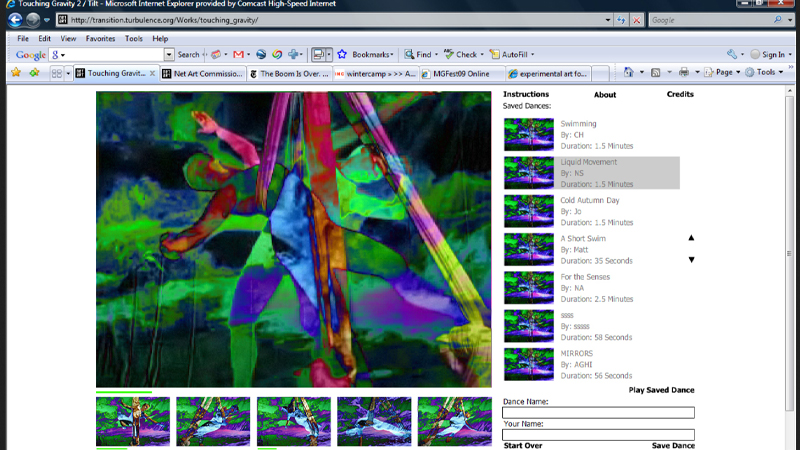Open the Quick Tabs grid icon

[x=57, y=73]
